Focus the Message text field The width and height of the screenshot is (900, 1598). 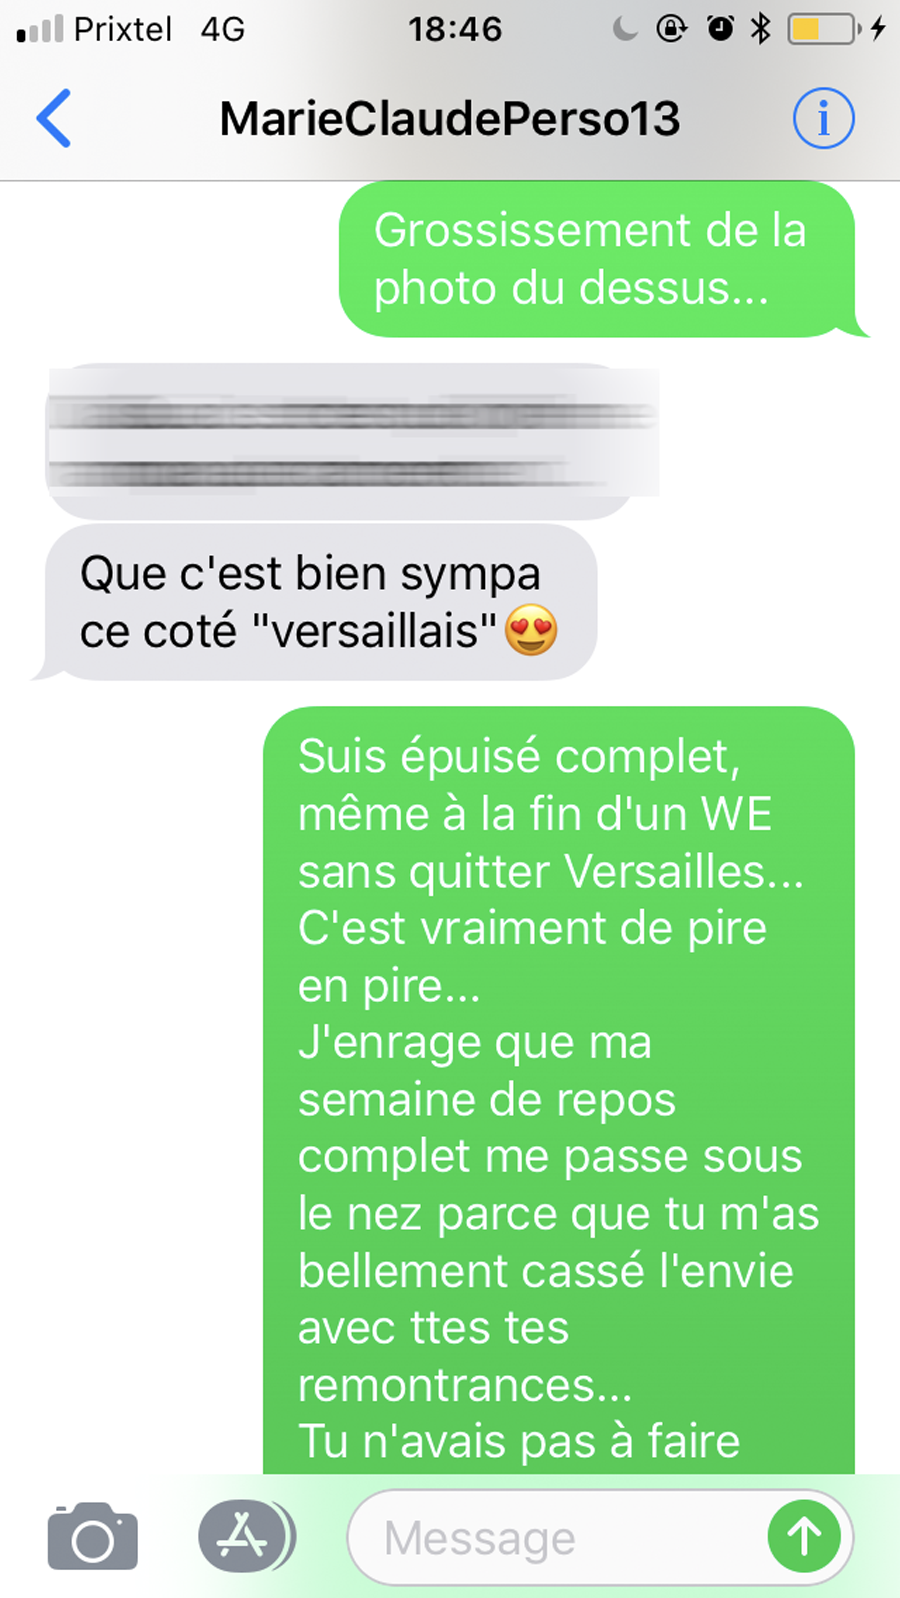600,1537
